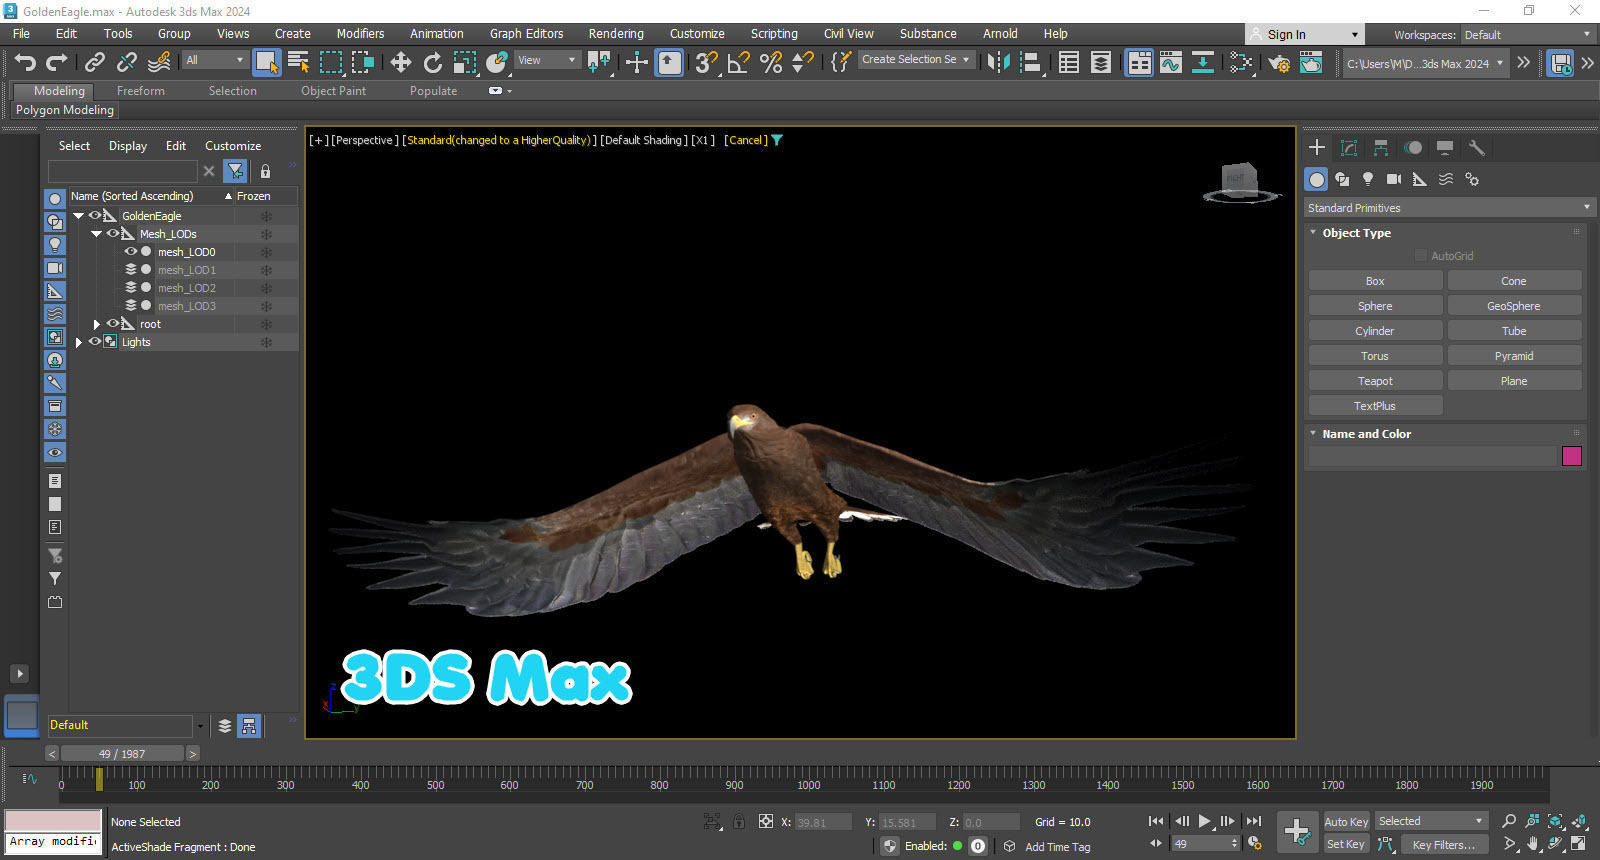Click the Mirror tool icon
This screenshot has width=1600, height=860.
[997, 62]
